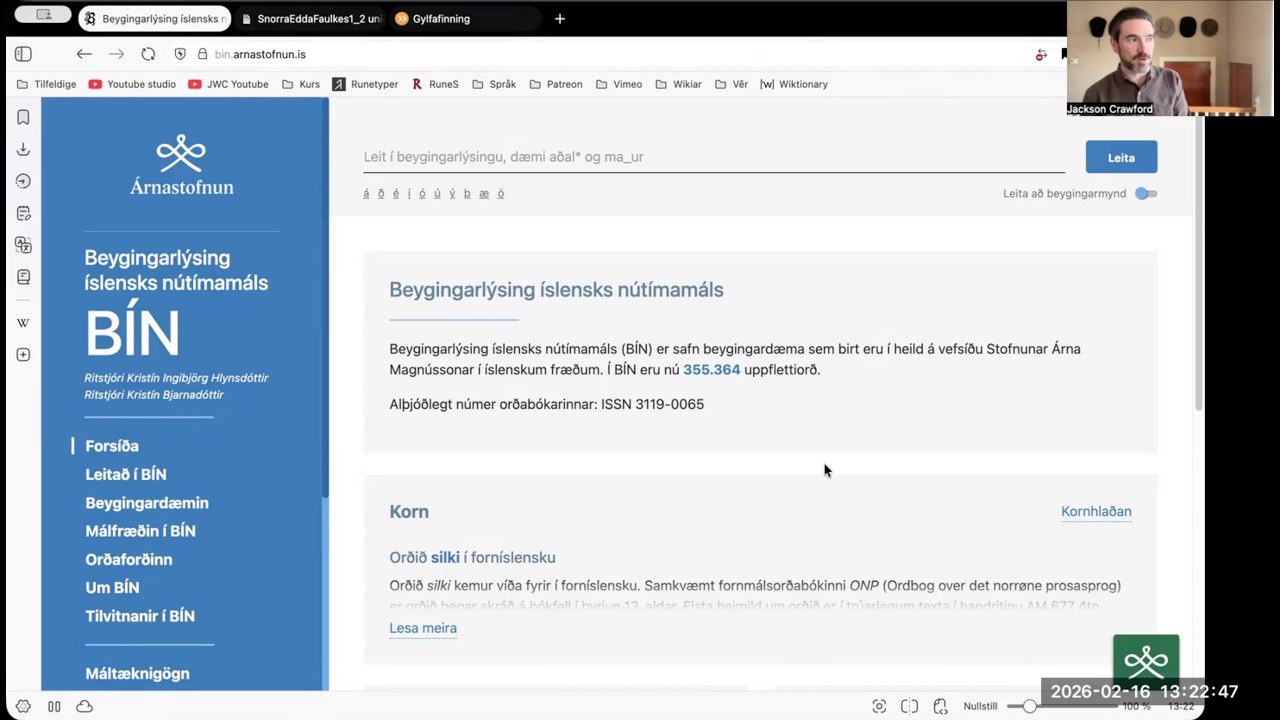This screenshot has height=720, width=1280.
Task: Click the blue Leita search button
Action: tap(1121, 157)
